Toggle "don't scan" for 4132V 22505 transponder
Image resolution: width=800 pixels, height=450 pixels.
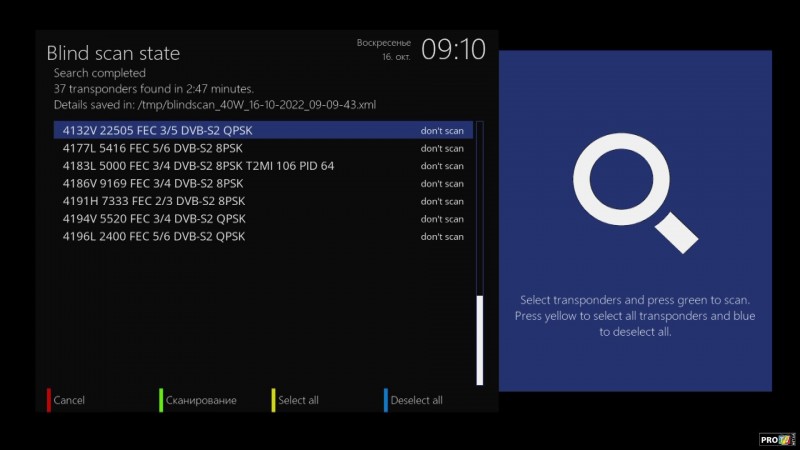tap(441, 131)
